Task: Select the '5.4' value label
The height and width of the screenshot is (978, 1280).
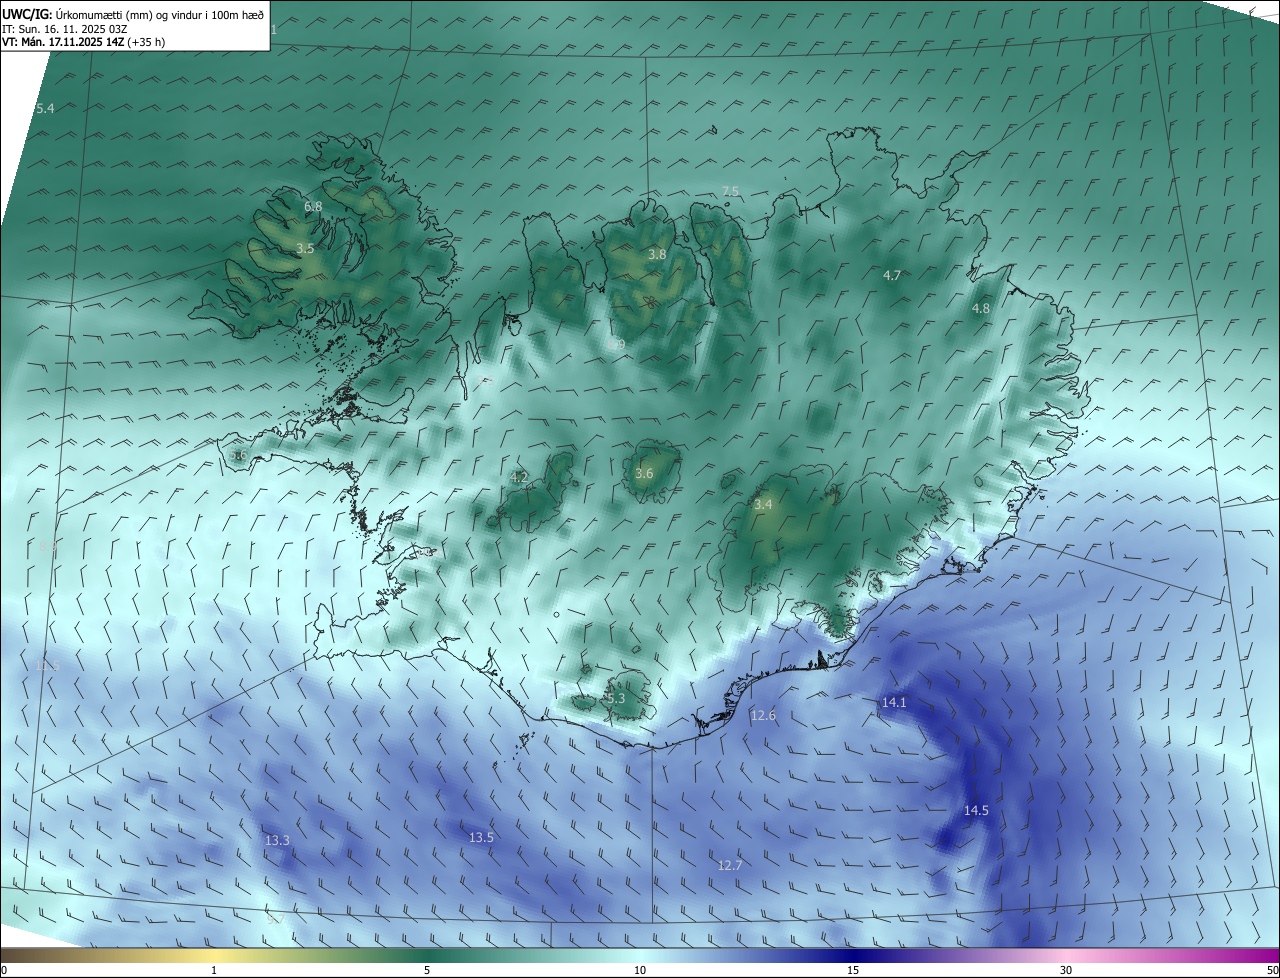Action: (x=45, y=108)
